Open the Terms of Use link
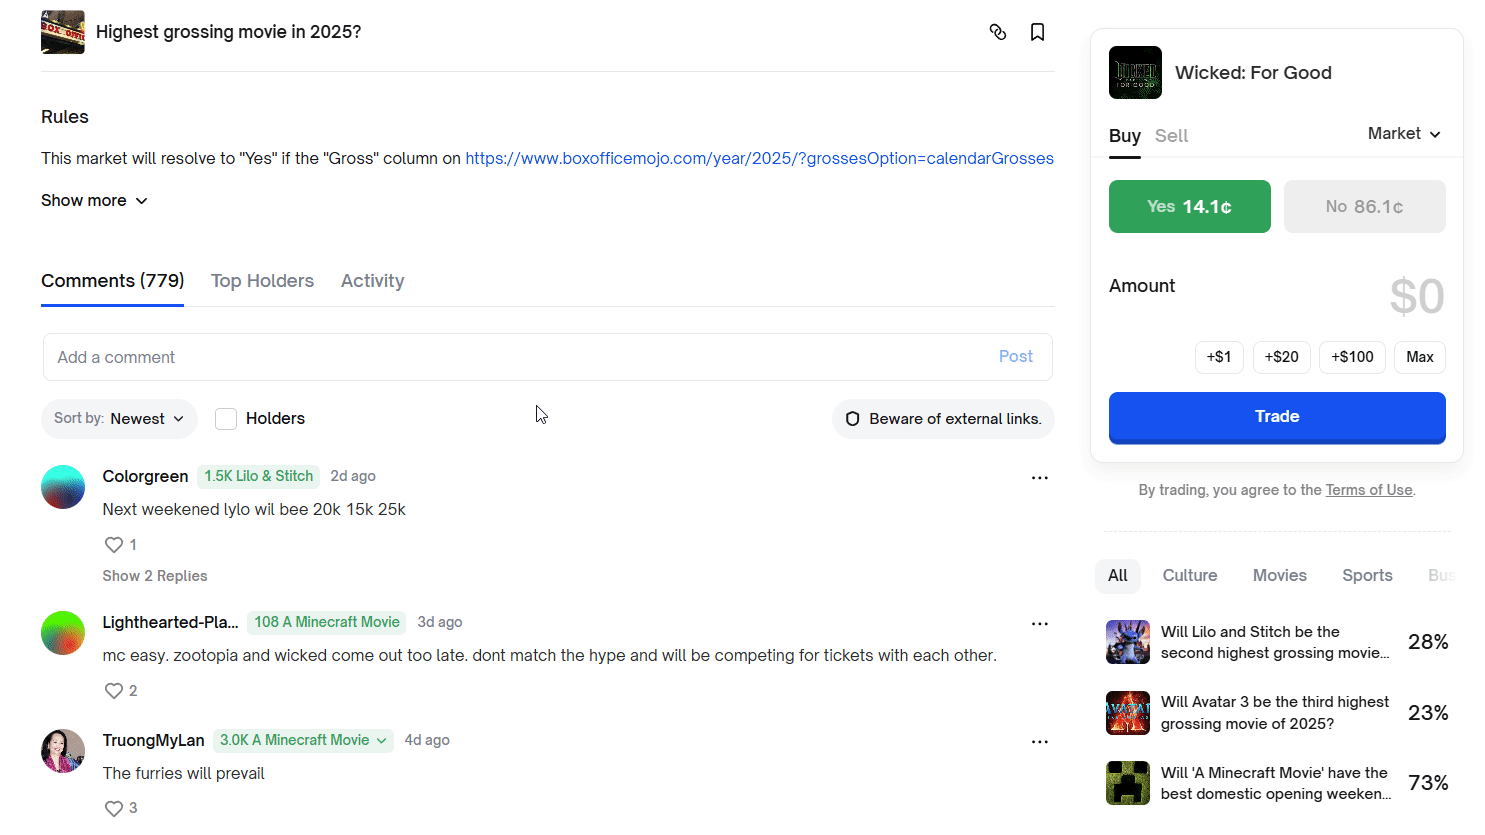 [x=1368, y=490]
